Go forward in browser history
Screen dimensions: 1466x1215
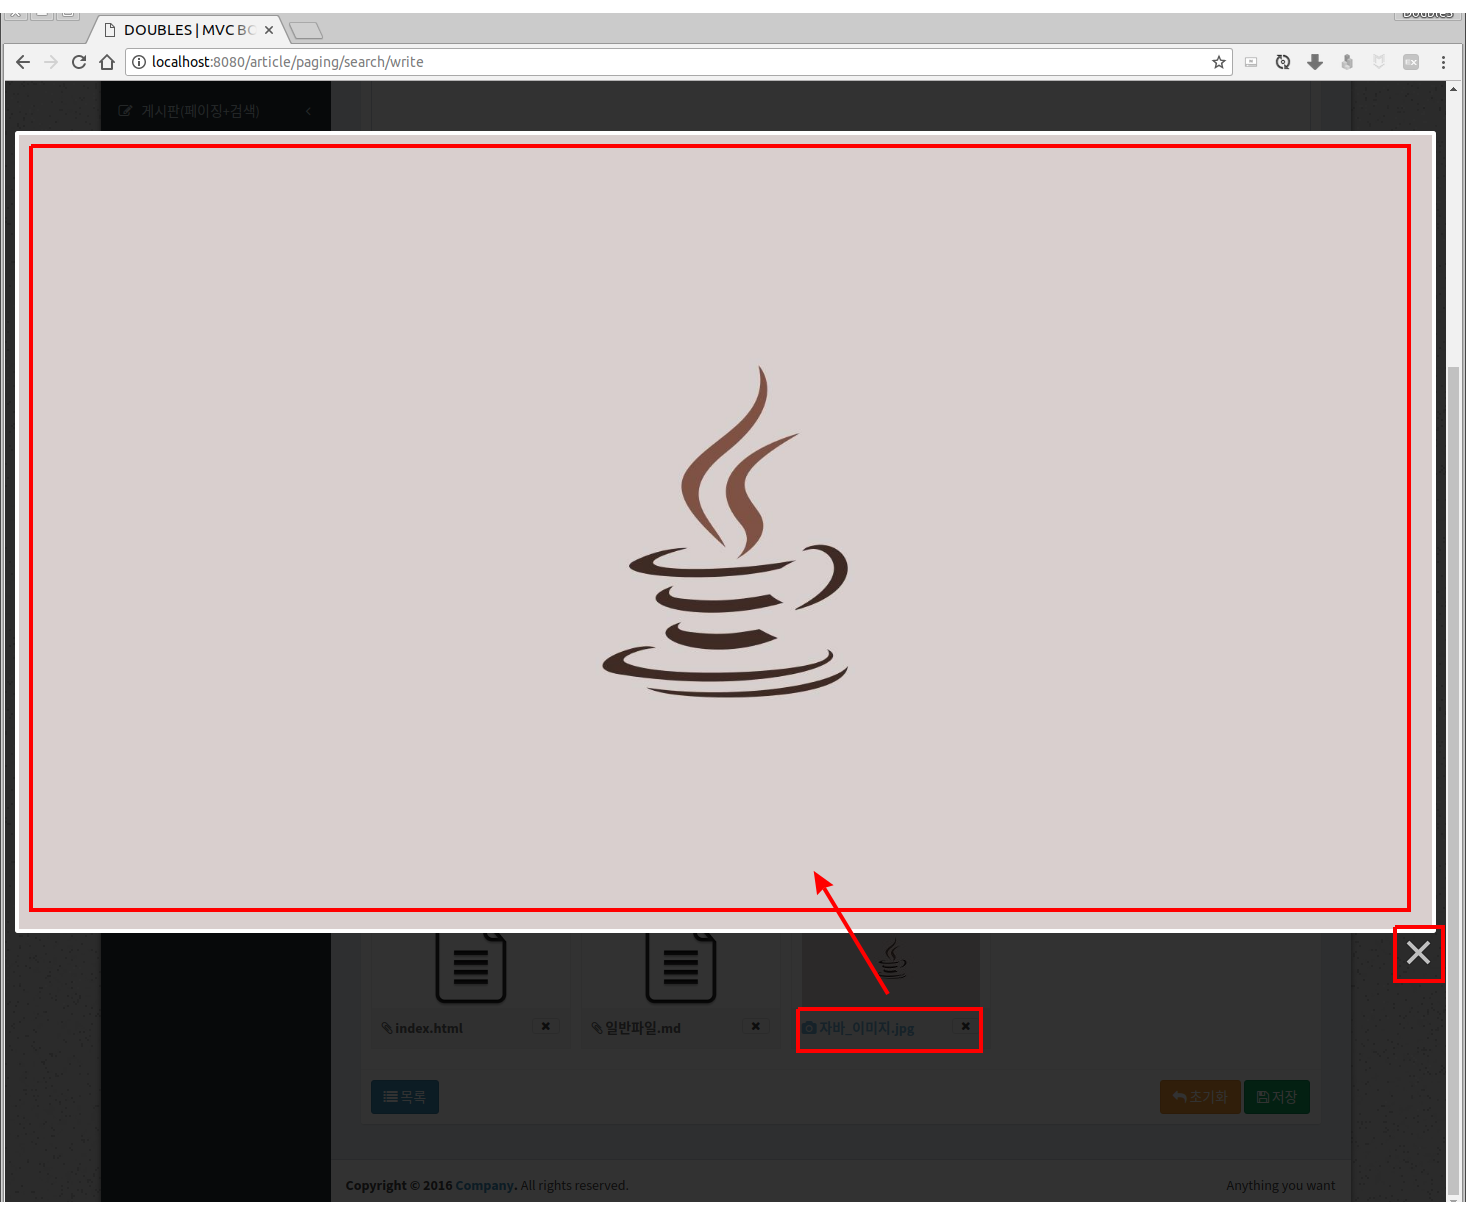(x=51, y=62)
